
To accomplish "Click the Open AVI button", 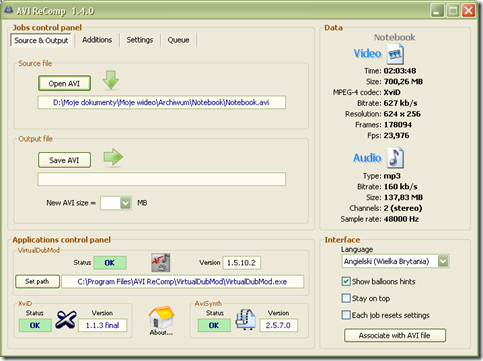I will 64,83.
